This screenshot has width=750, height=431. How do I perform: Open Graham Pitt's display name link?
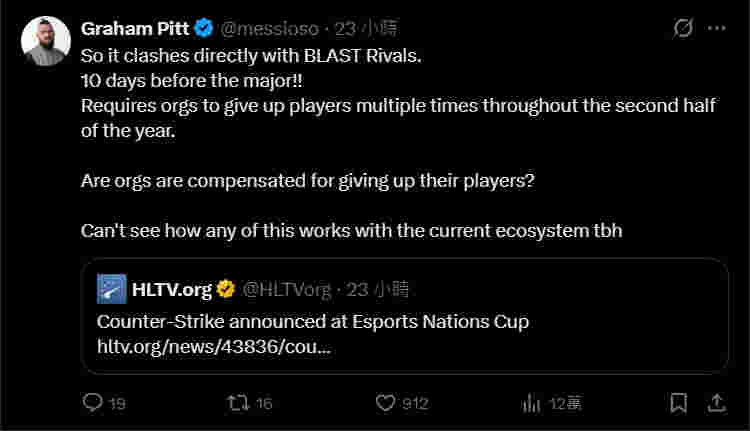[137, 28]
